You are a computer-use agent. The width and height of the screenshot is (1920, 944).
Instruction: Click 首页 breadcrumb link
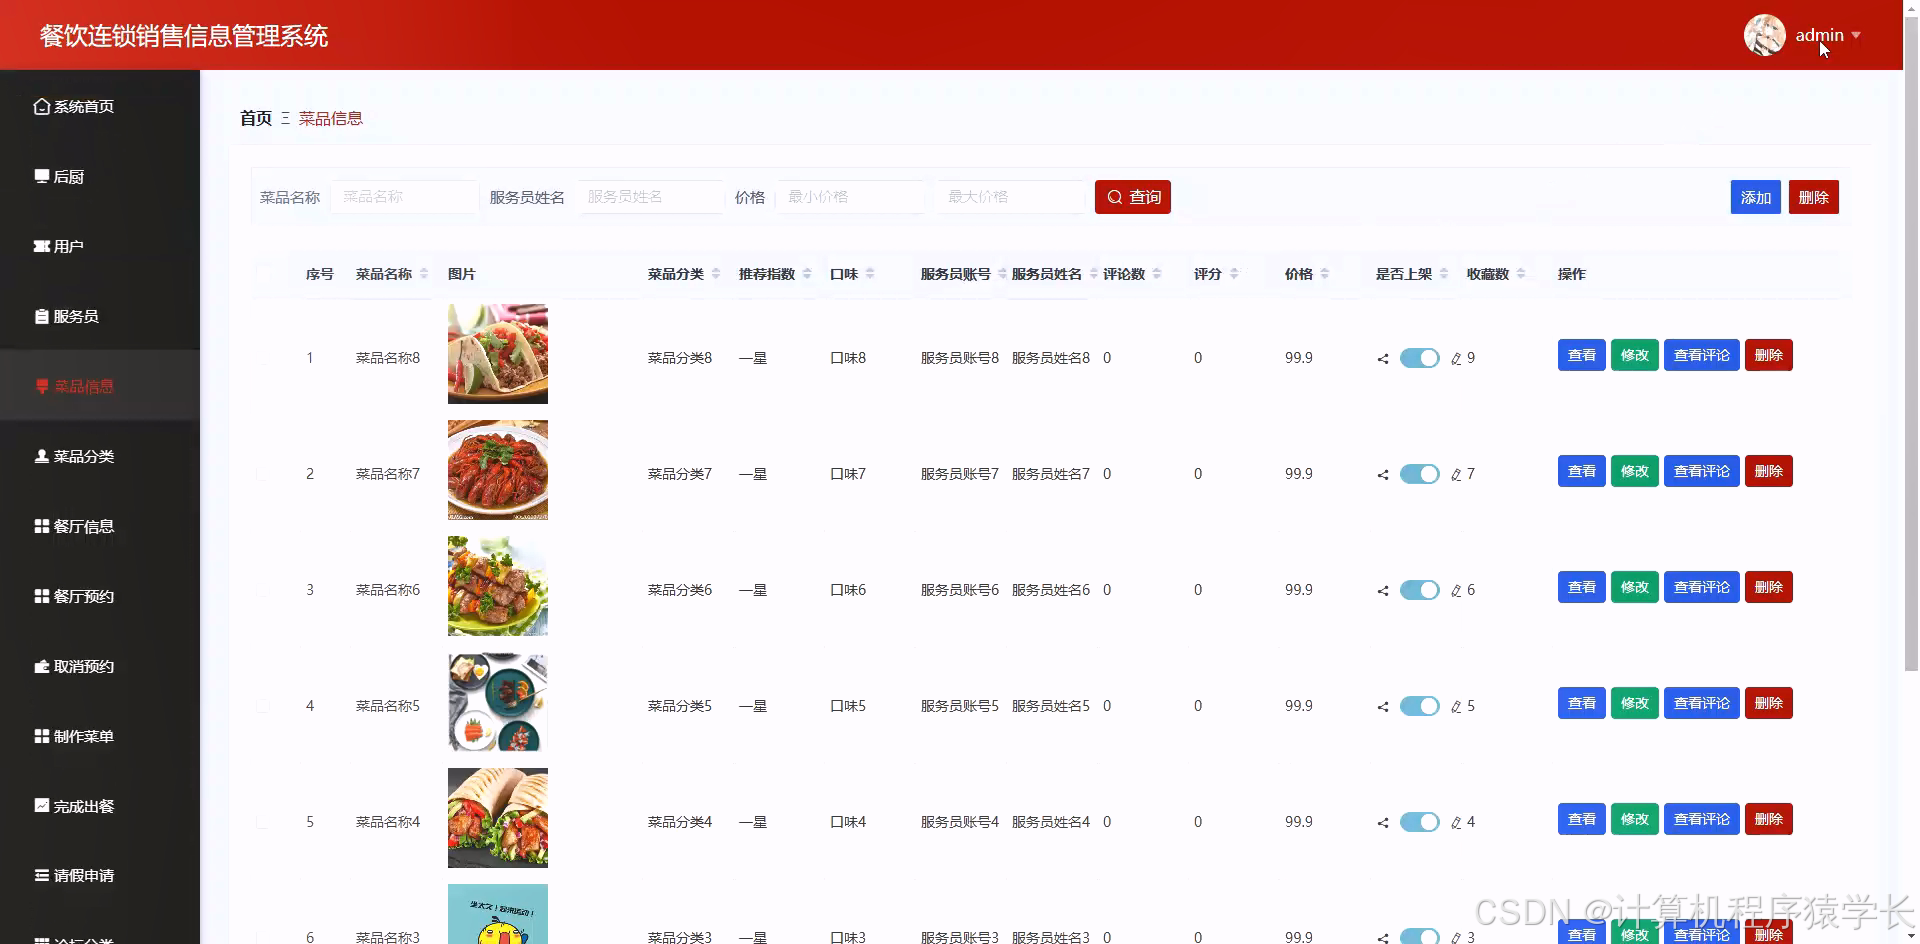click(256, 118)
